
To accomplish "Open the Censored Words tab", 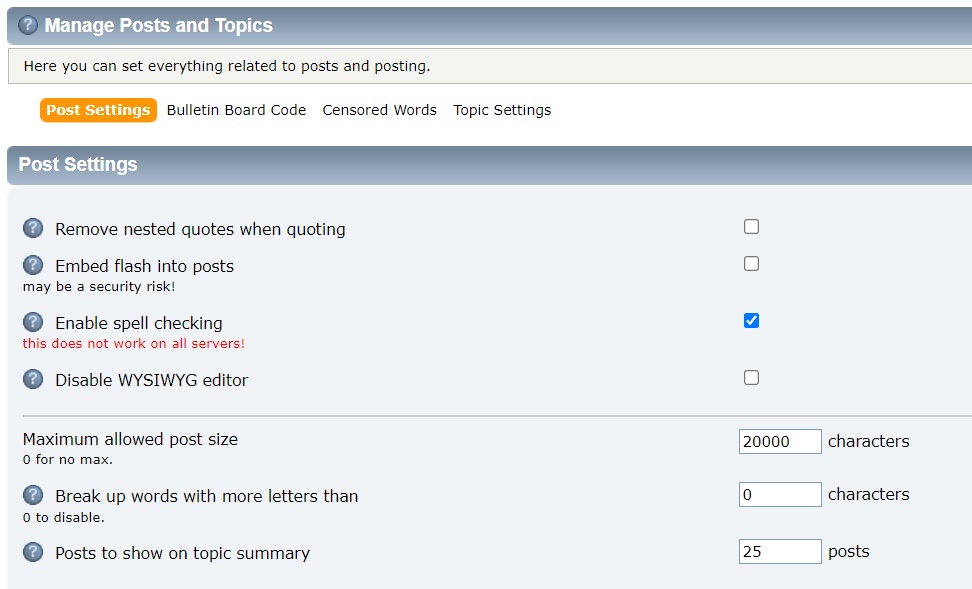I will click(x=379, y=110).
